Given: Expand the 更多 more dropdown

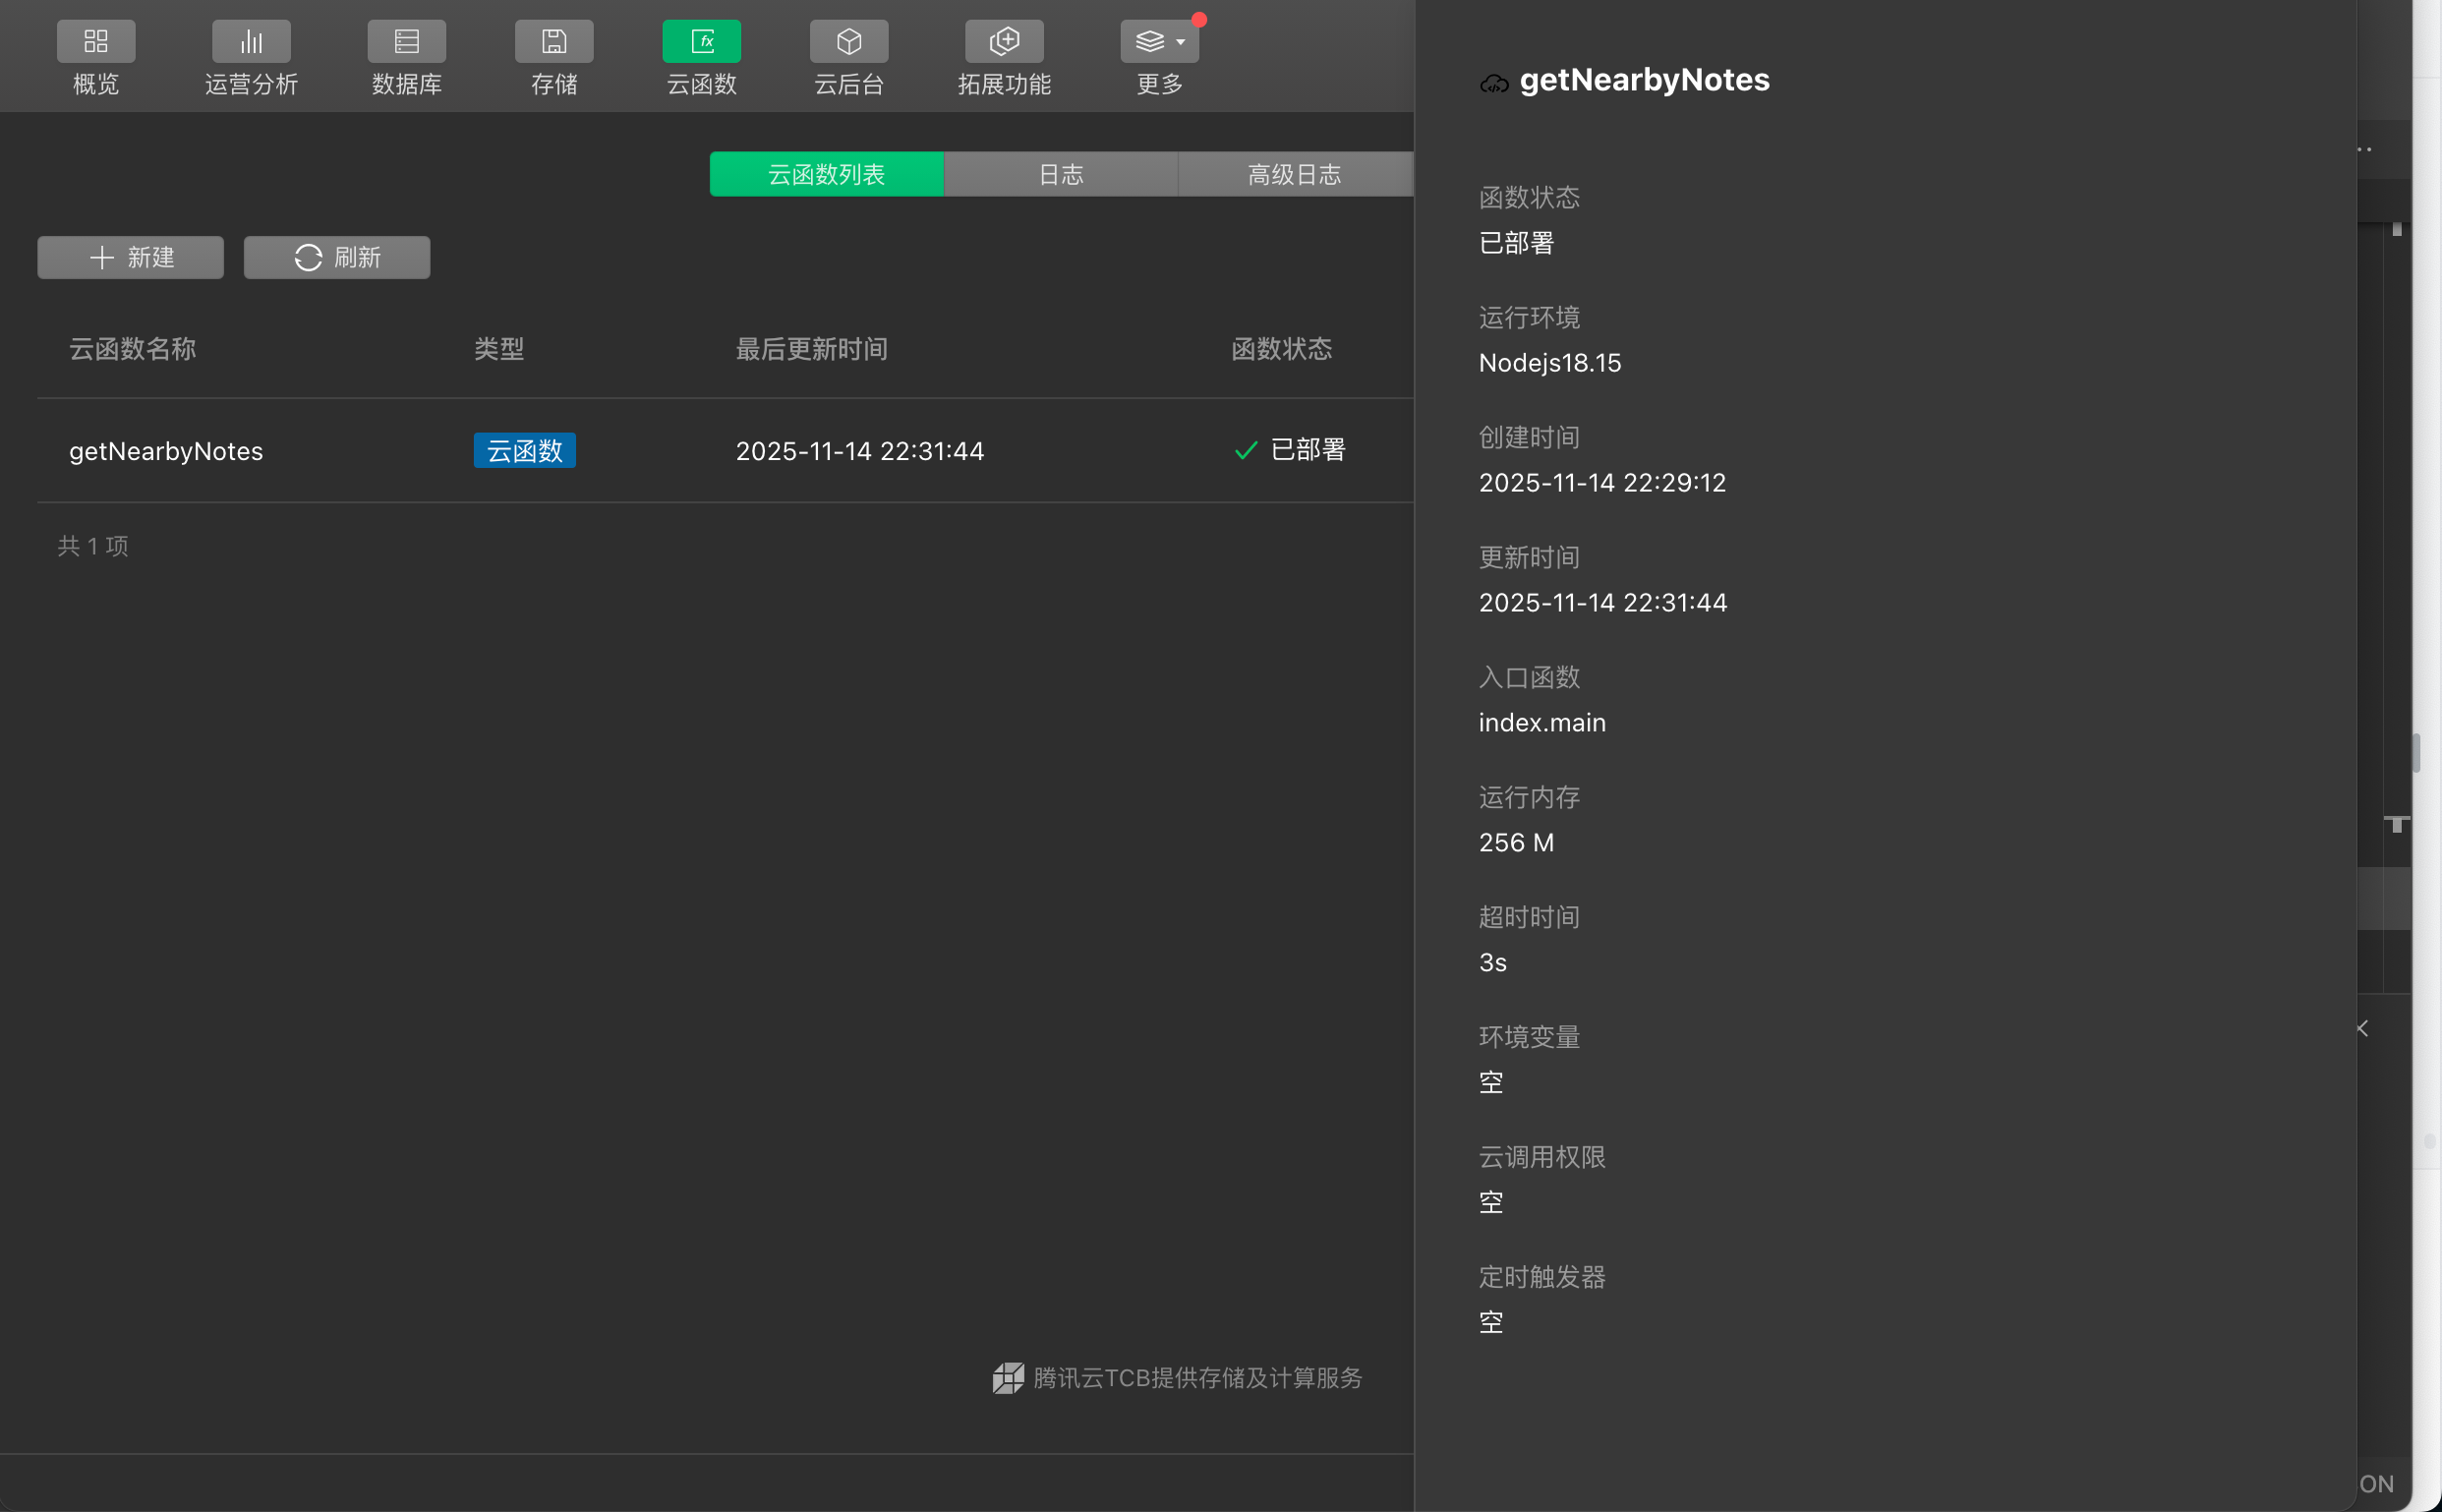Looking at the screenshot, I should (x=1159, y=42).
